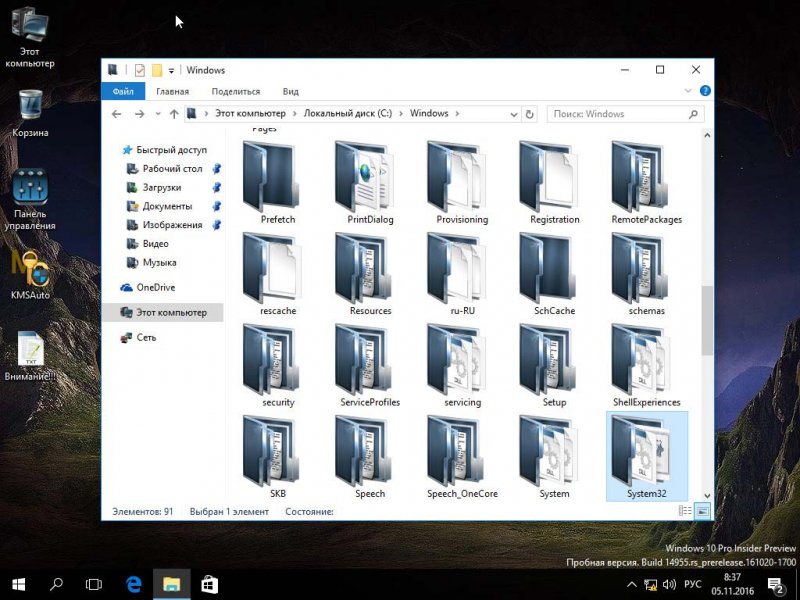Expand the chevron after Этот компьютер breadcrumb
800x600 pixels.
tap(294, 114)
